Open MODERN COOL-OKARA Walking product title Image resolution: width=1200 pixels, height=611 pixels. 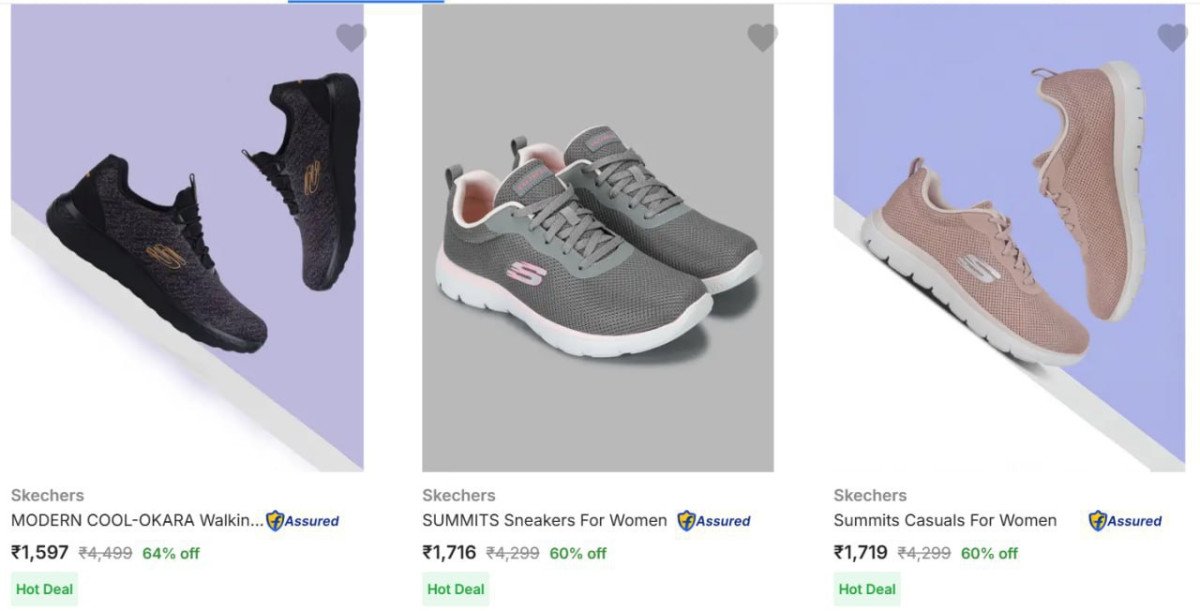(x=137, y=521)
